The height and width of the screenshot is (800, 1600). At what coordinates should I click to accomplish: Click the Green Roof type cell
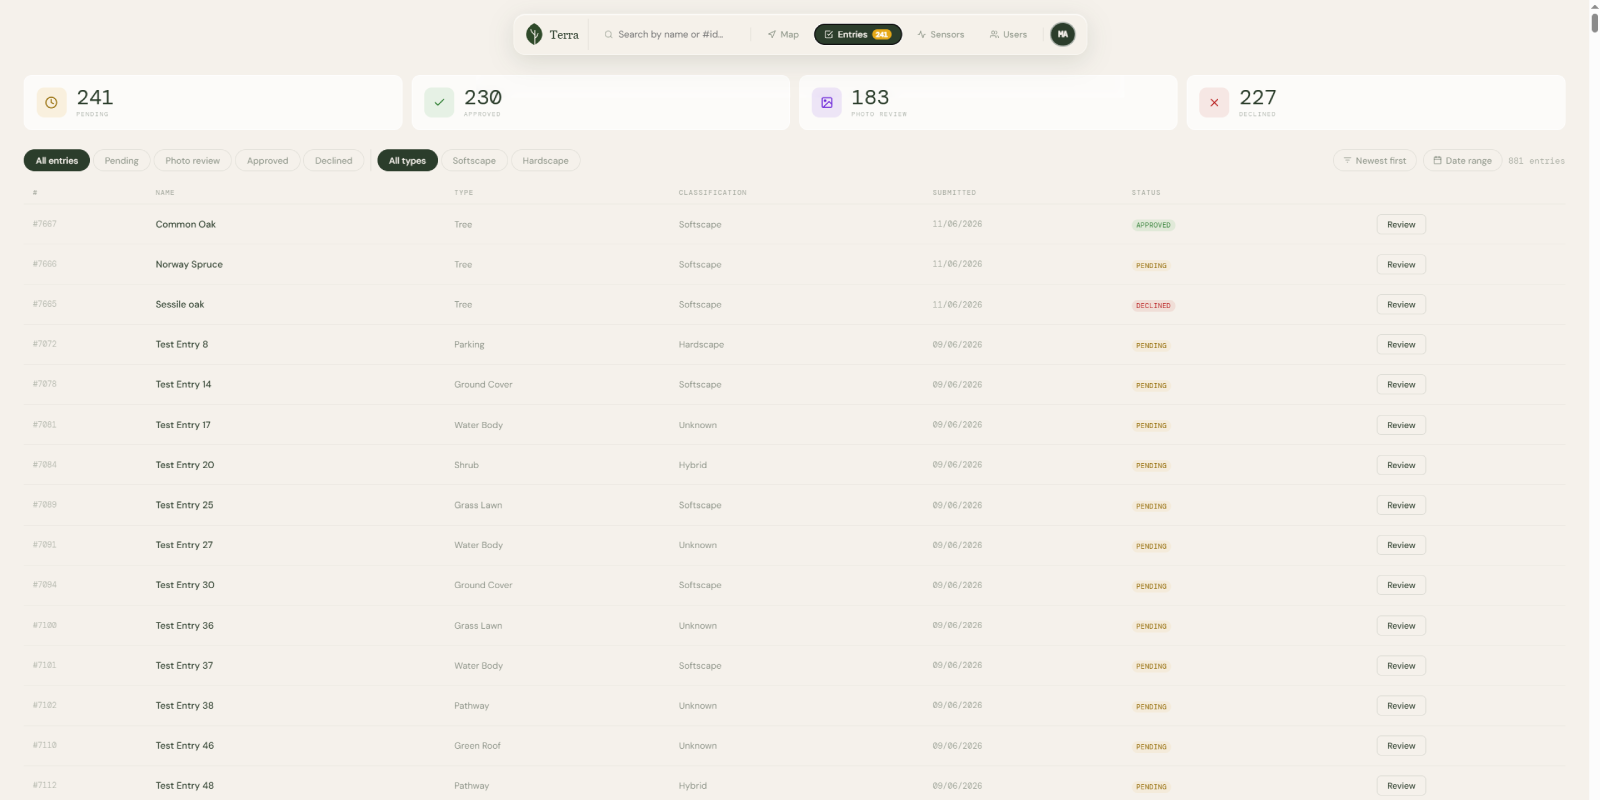click(477, 745)
